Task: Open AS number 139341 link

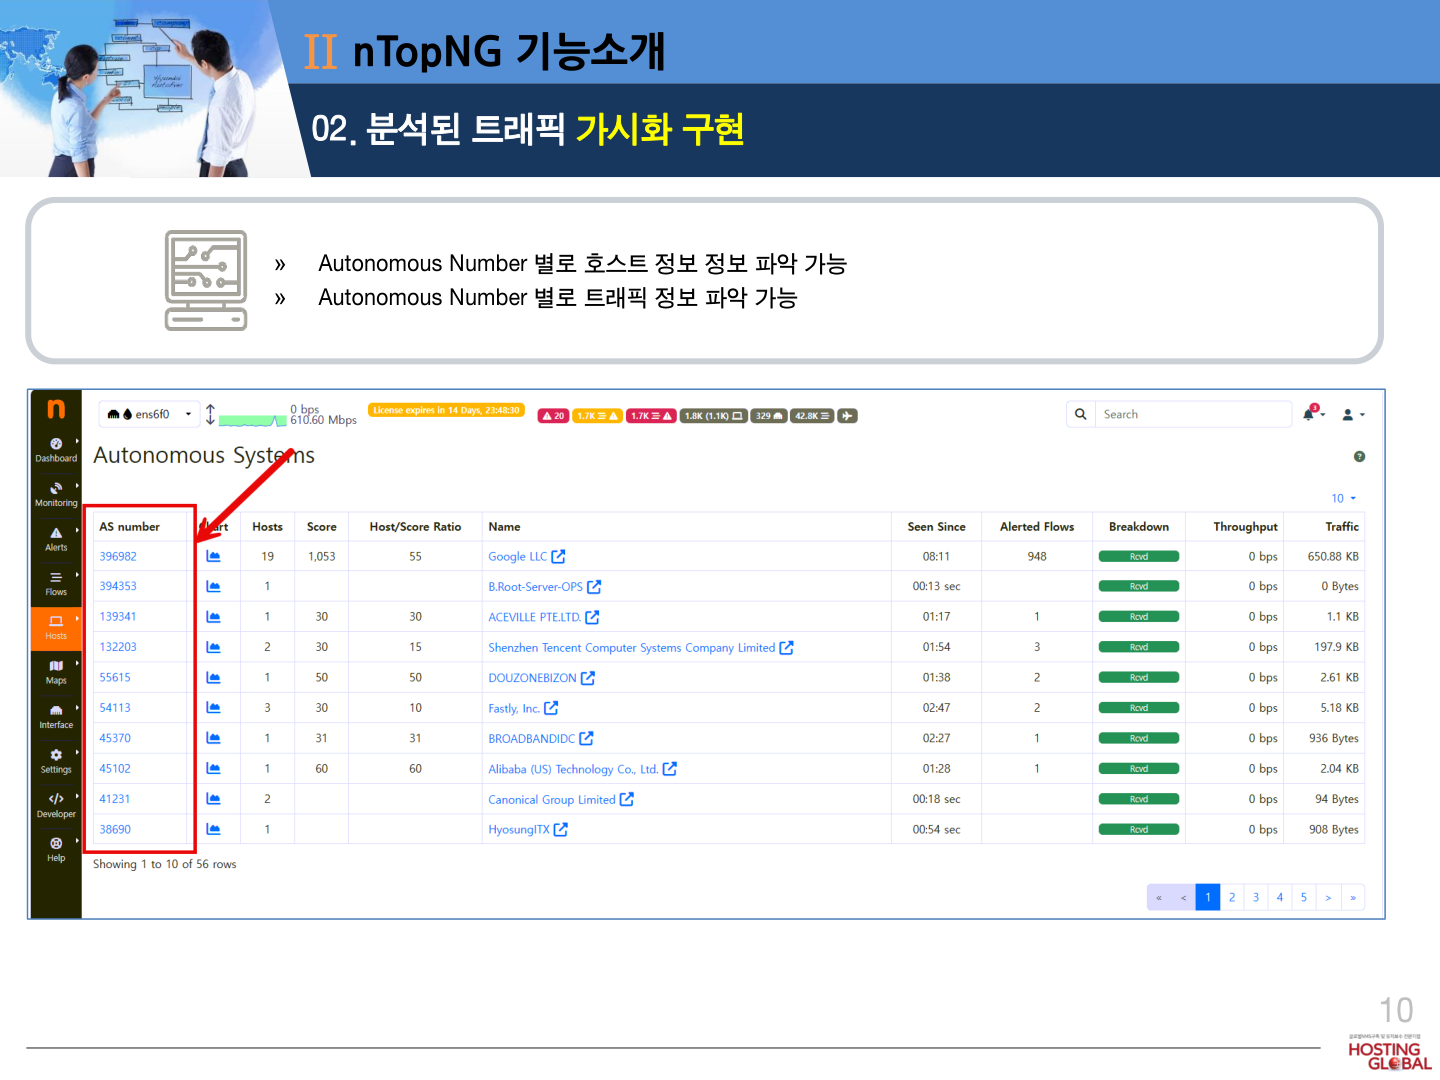Action: pos(118,617)
